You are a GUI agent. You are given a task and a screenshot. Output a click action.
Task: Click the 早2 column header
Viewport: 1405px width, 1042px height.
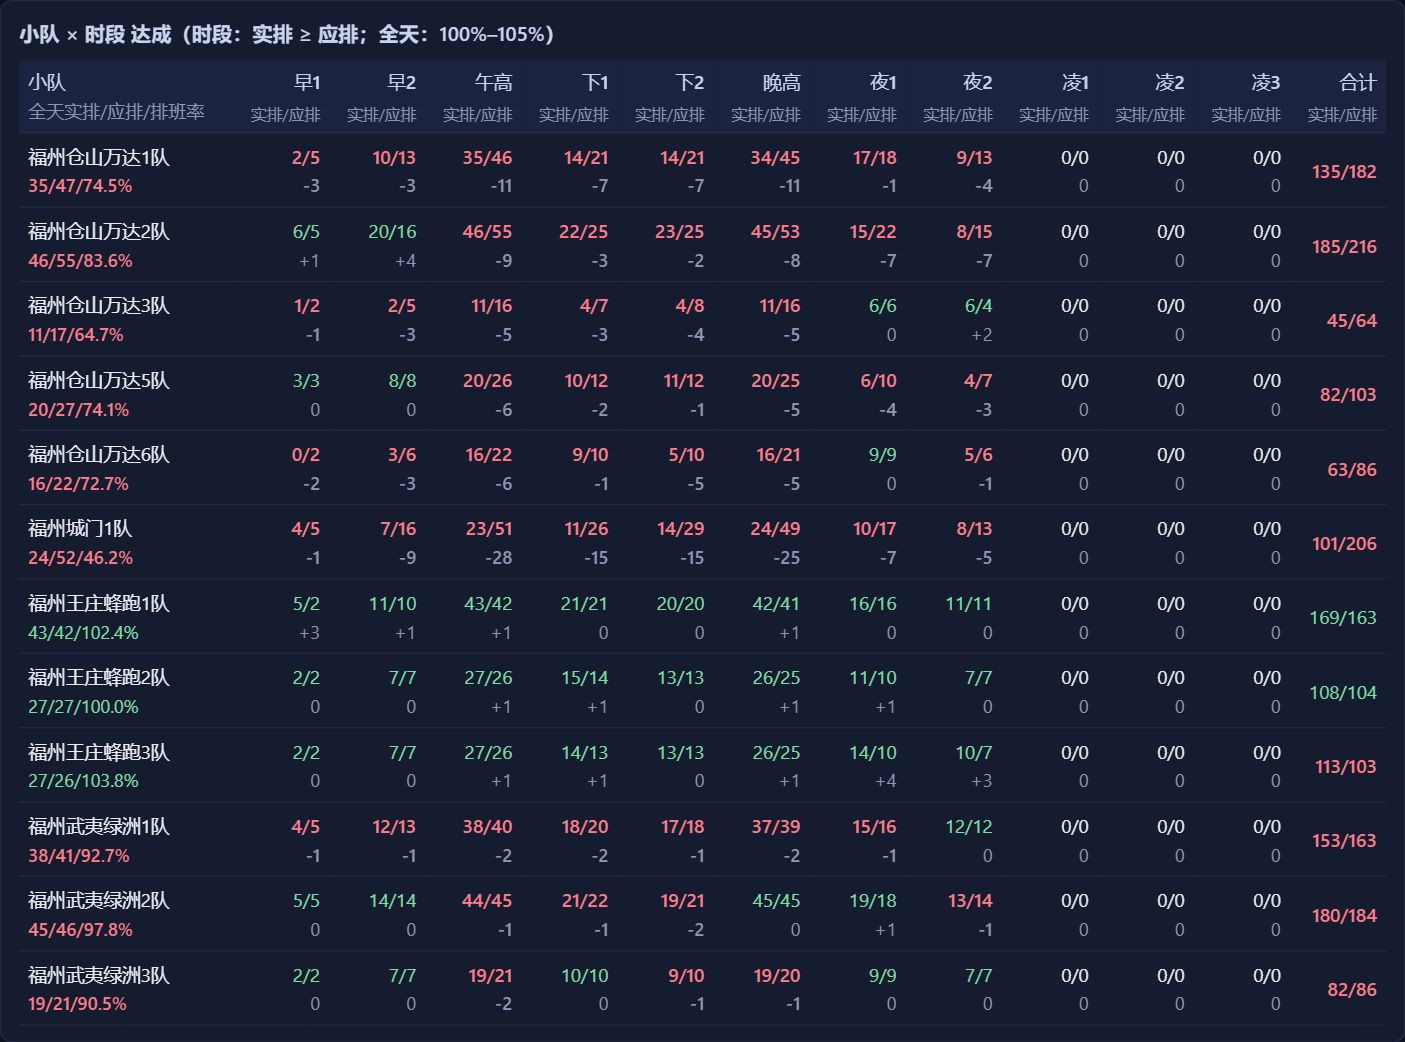click(x=402, y=83)
